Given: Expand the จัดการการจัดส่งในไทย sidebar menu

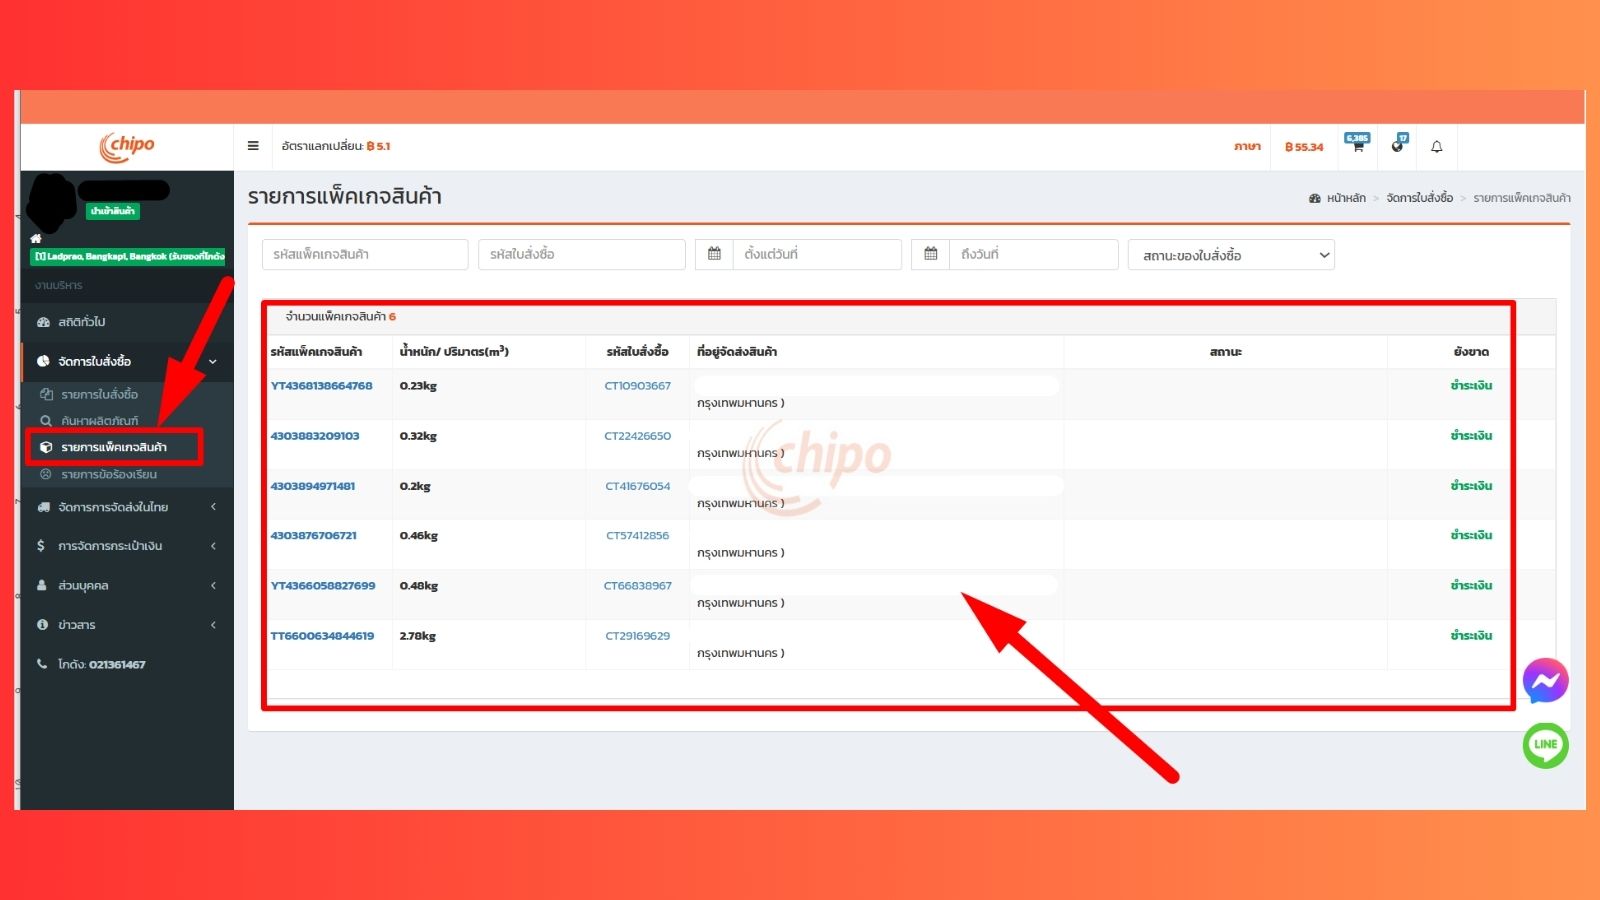Looking at the screenshot, I should [126, 507].
